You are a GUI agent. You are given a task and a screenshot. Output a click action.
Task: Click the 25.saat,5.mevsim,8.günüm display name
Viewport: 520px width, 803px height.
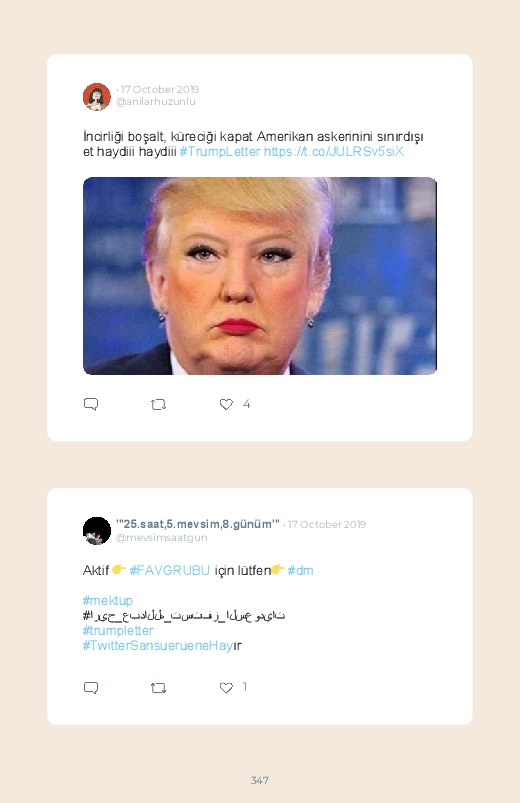click(198, 524)
